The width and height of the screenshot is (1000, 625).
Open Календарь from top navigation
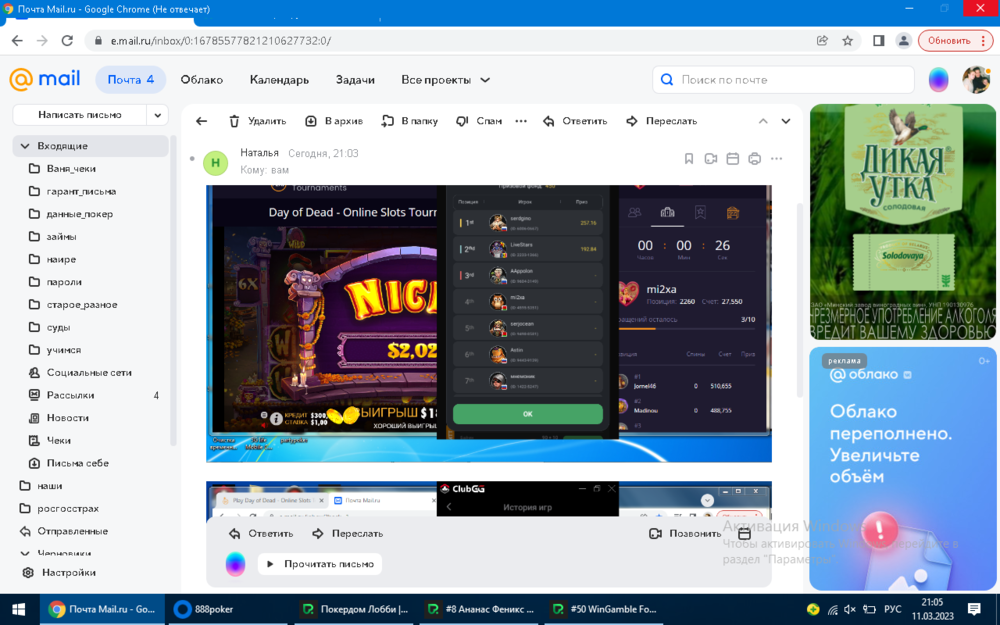[279, 80]
